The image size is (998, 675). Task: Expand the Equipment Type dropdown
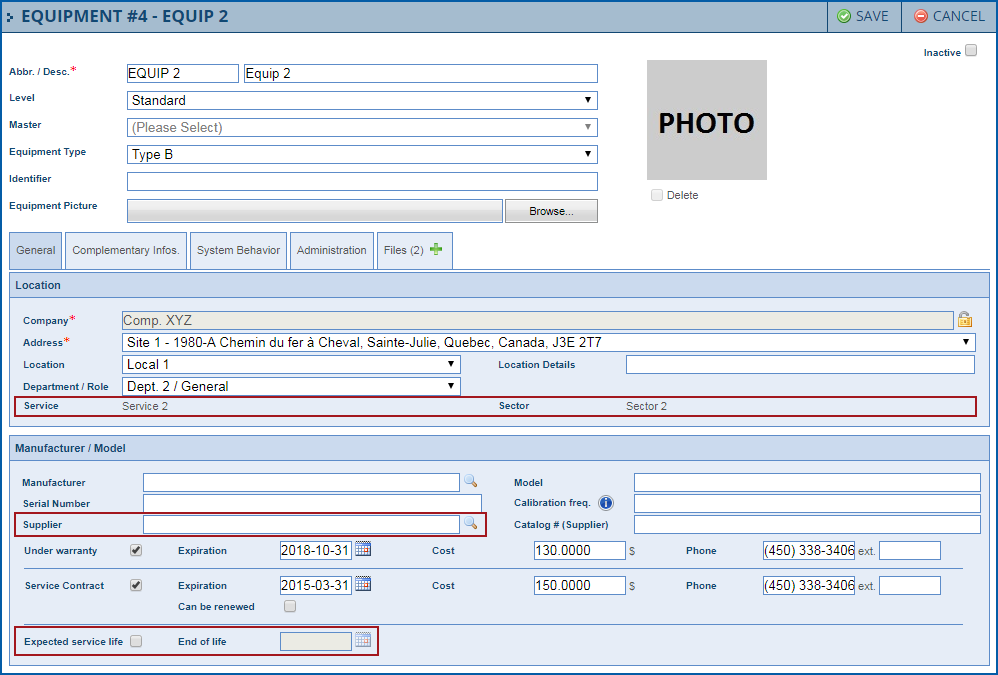point(362,154)
